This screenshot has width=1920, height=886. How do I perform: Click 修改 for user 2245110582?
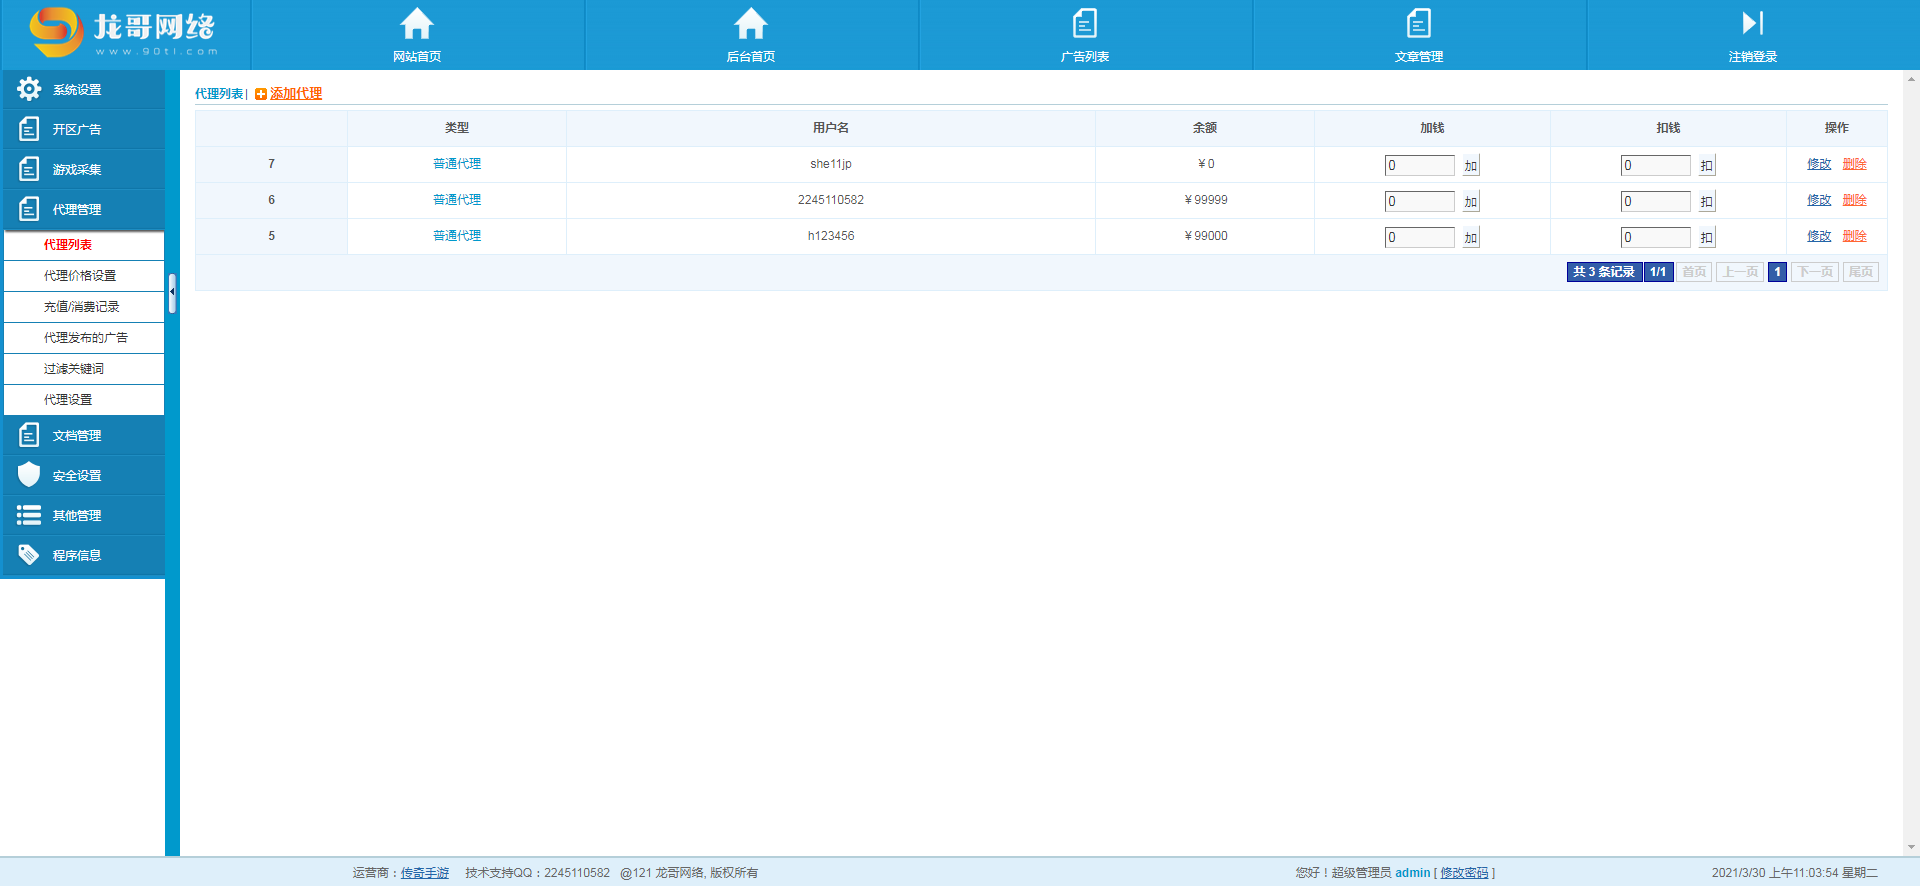(x=1819, y=200)
